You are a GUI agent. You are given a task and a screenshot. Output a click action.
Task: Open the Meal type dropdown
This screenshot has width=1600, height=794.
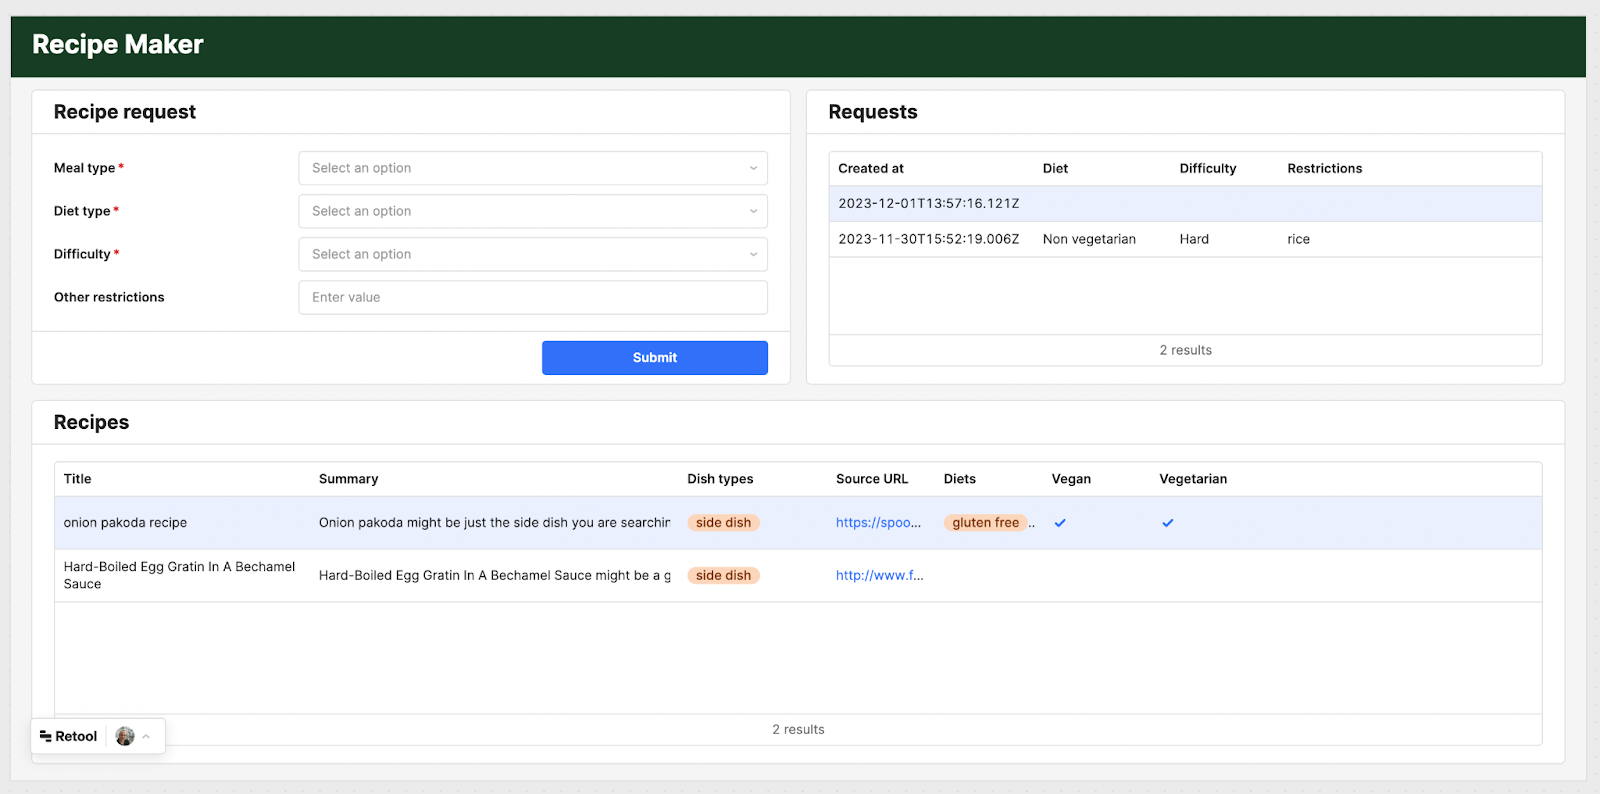pos(532,168)
